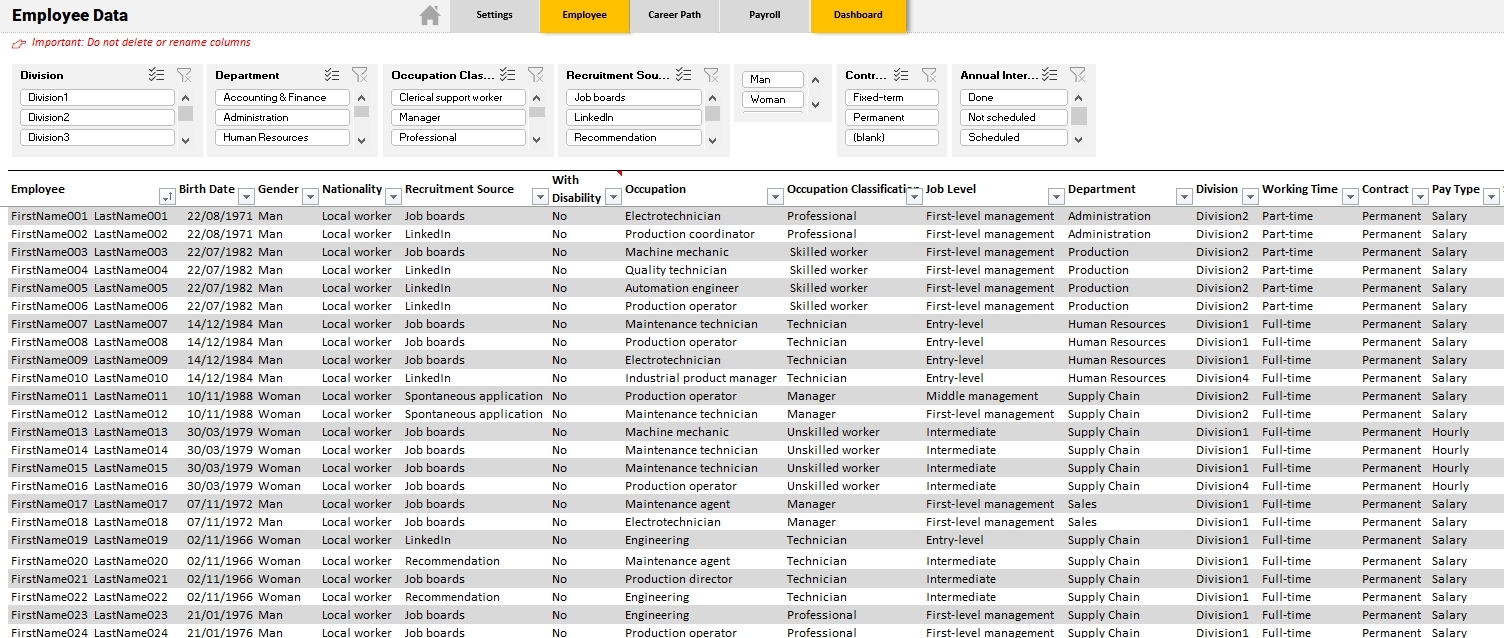Clear the Occupation Classification slicer filter

(x=536, y=75)
